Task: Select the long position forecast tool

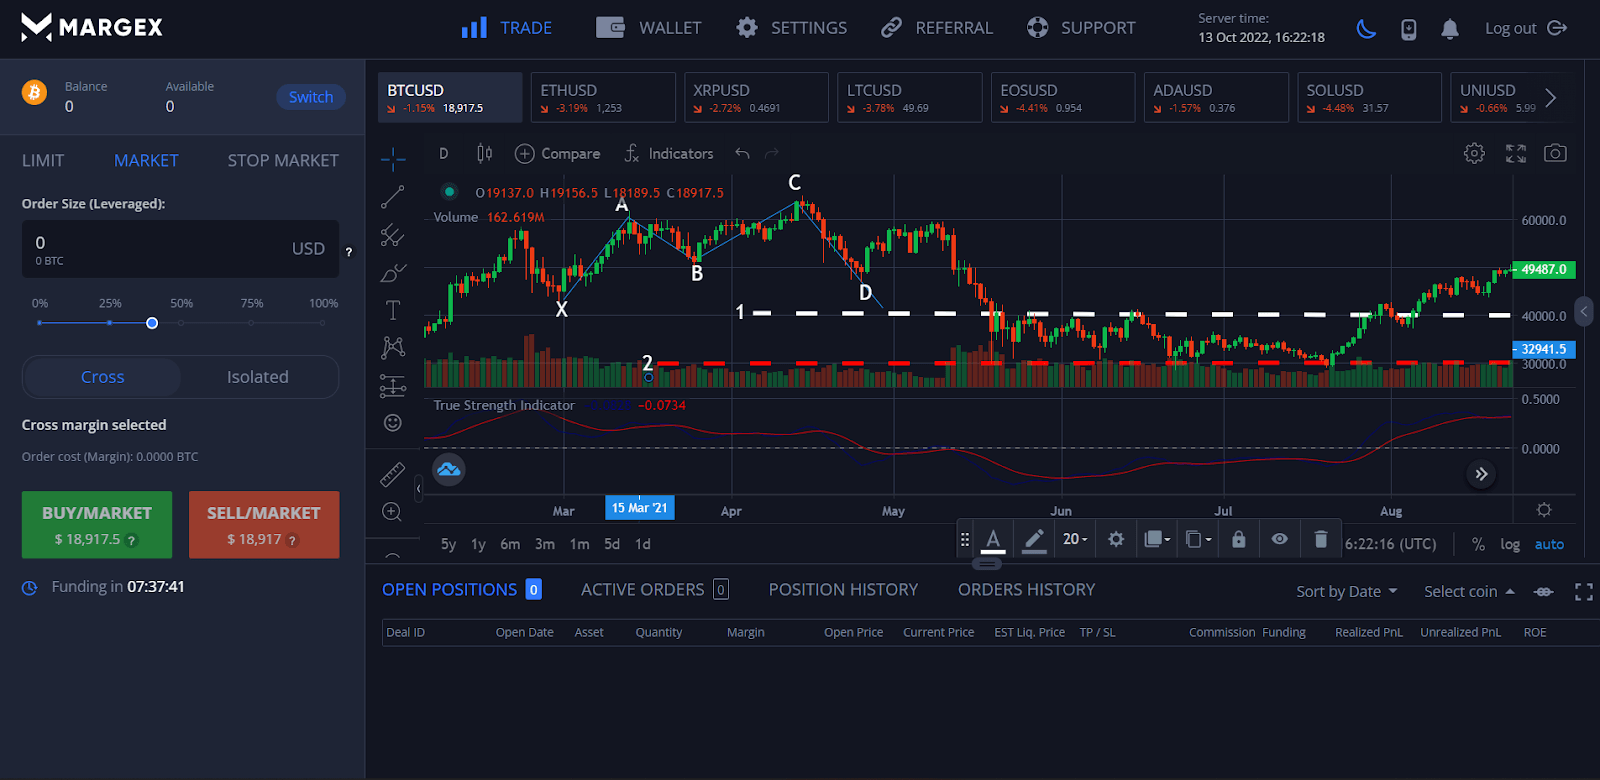Action: [x=393, y=385]
